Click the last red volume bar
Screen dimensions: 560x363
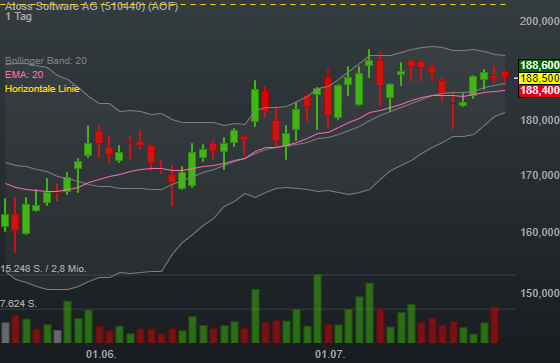tap(494, 325)
